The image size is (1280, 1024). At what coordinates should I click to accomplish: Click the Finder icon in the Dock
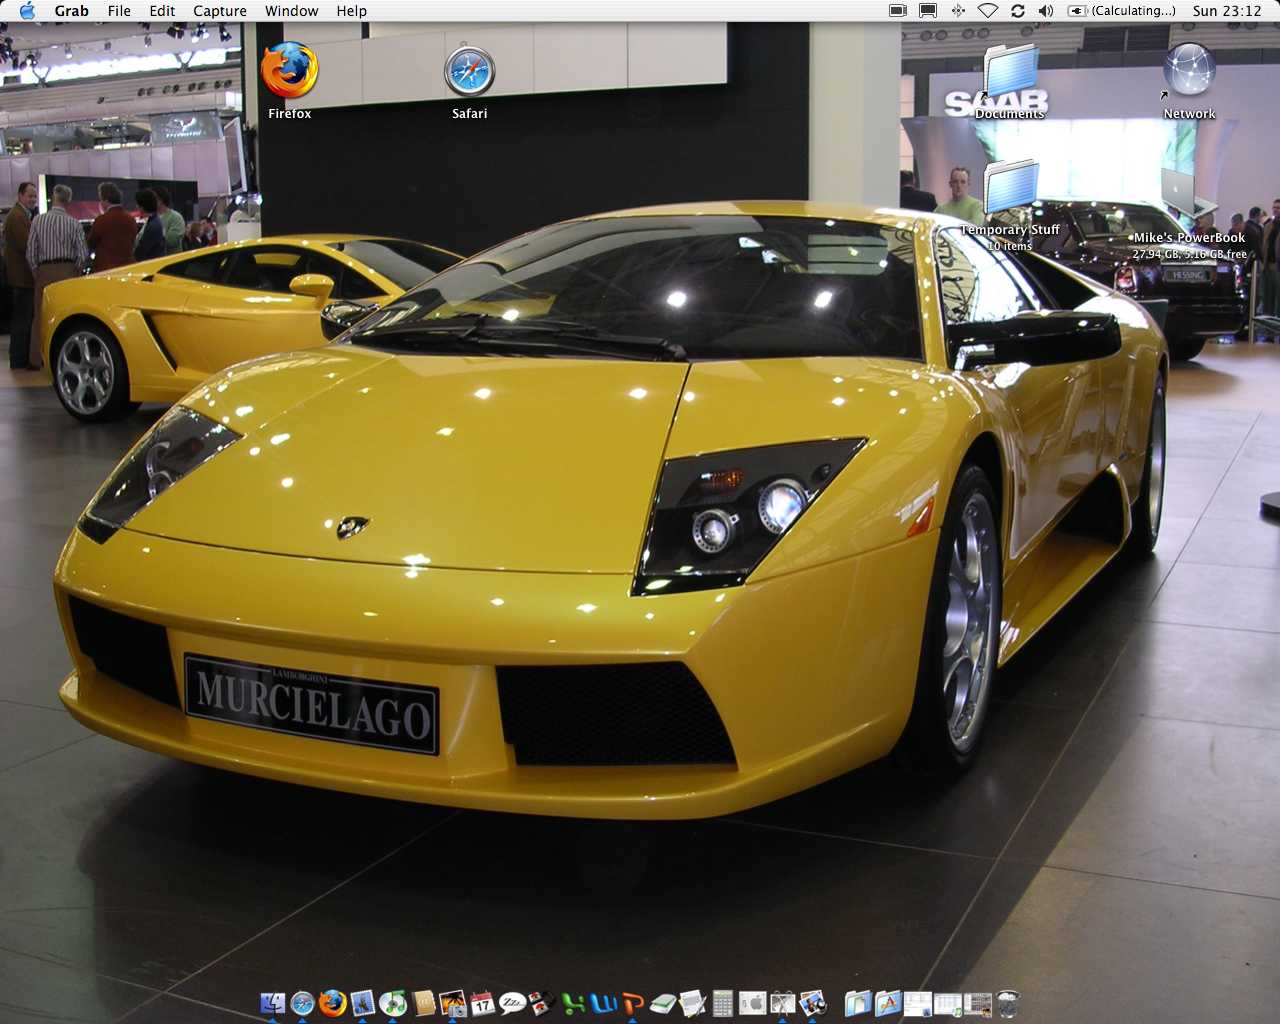point(272,1003)
